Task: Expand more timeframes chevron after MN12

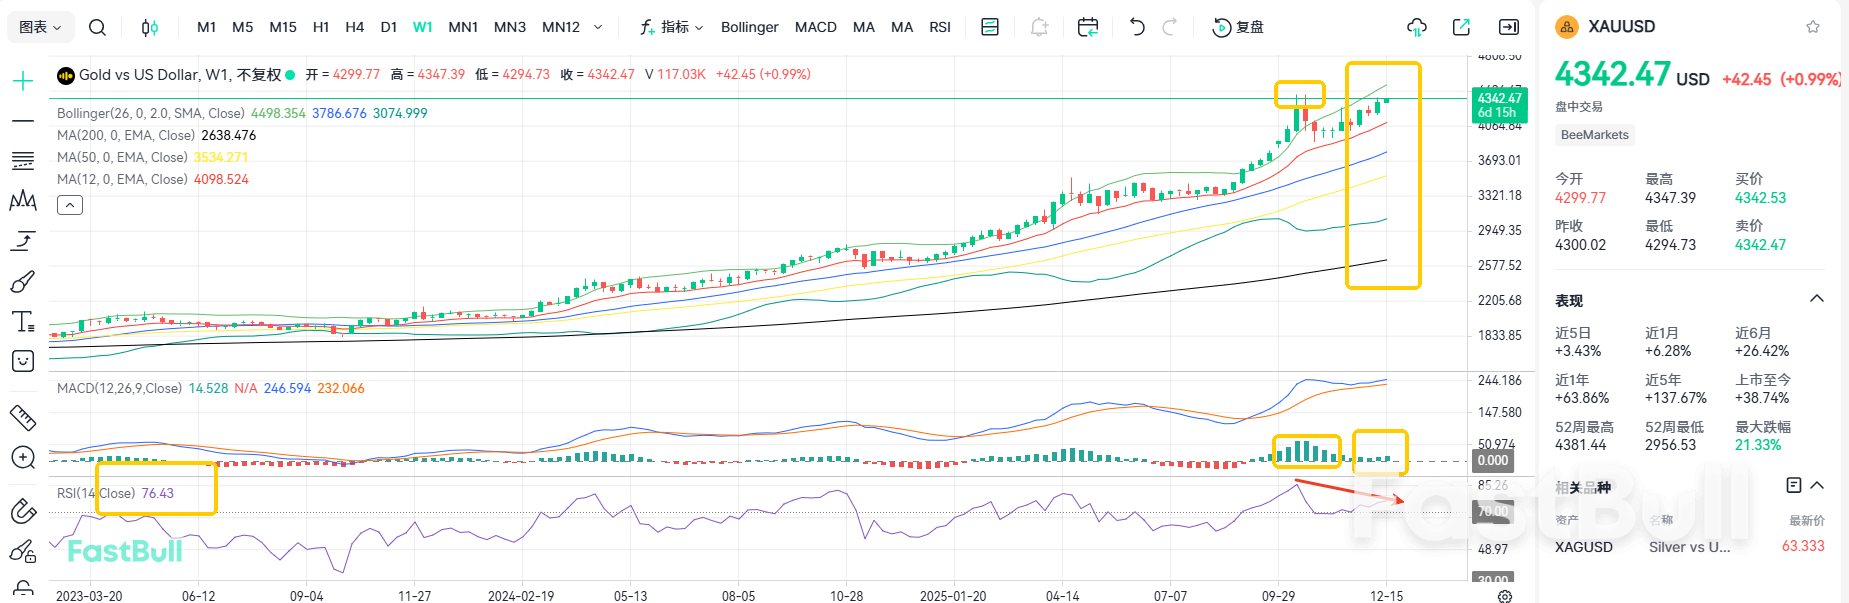Action: (x=598, y=27)
